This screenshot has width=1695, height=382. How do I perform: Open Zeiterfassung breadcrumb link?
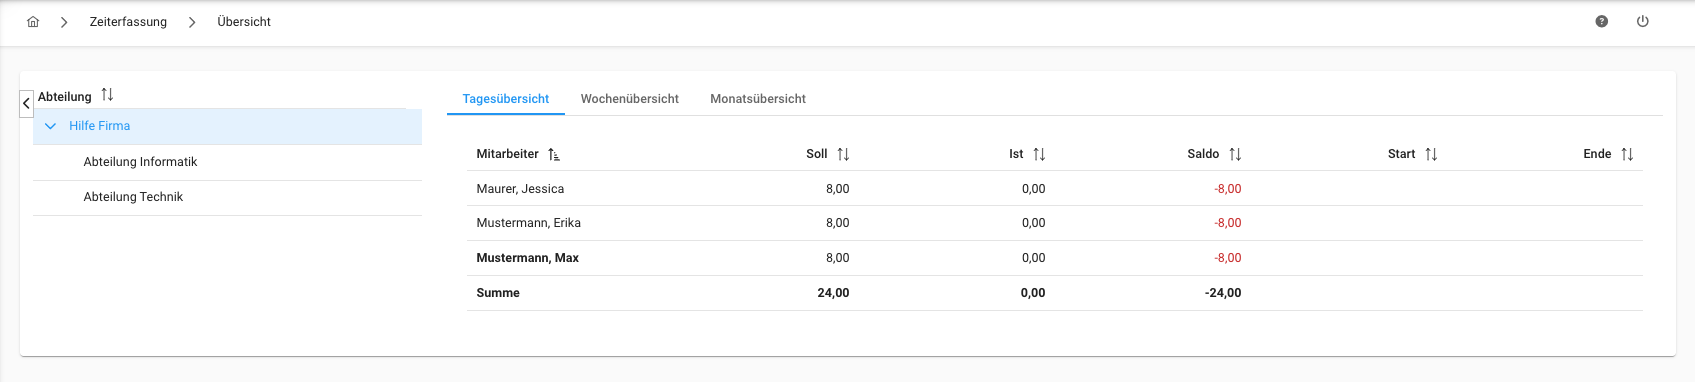128,22
